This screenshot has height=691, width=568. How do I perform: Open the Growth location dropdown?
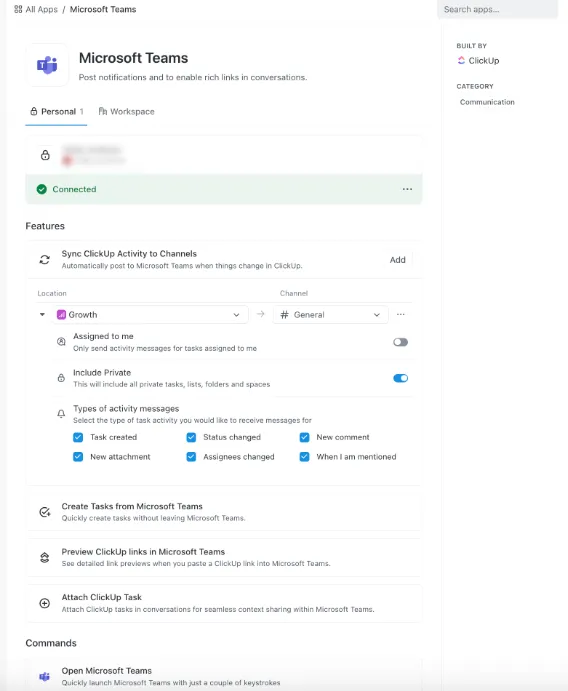[150, 315]
